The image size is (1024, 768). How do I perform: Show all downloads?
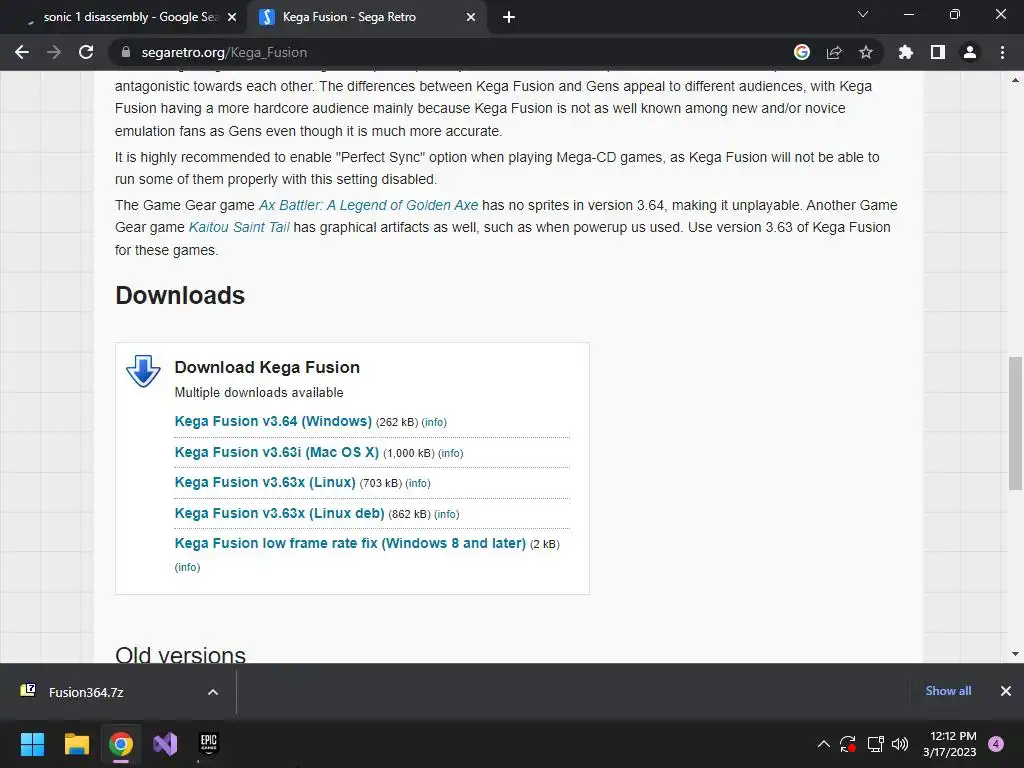[948, 691]
